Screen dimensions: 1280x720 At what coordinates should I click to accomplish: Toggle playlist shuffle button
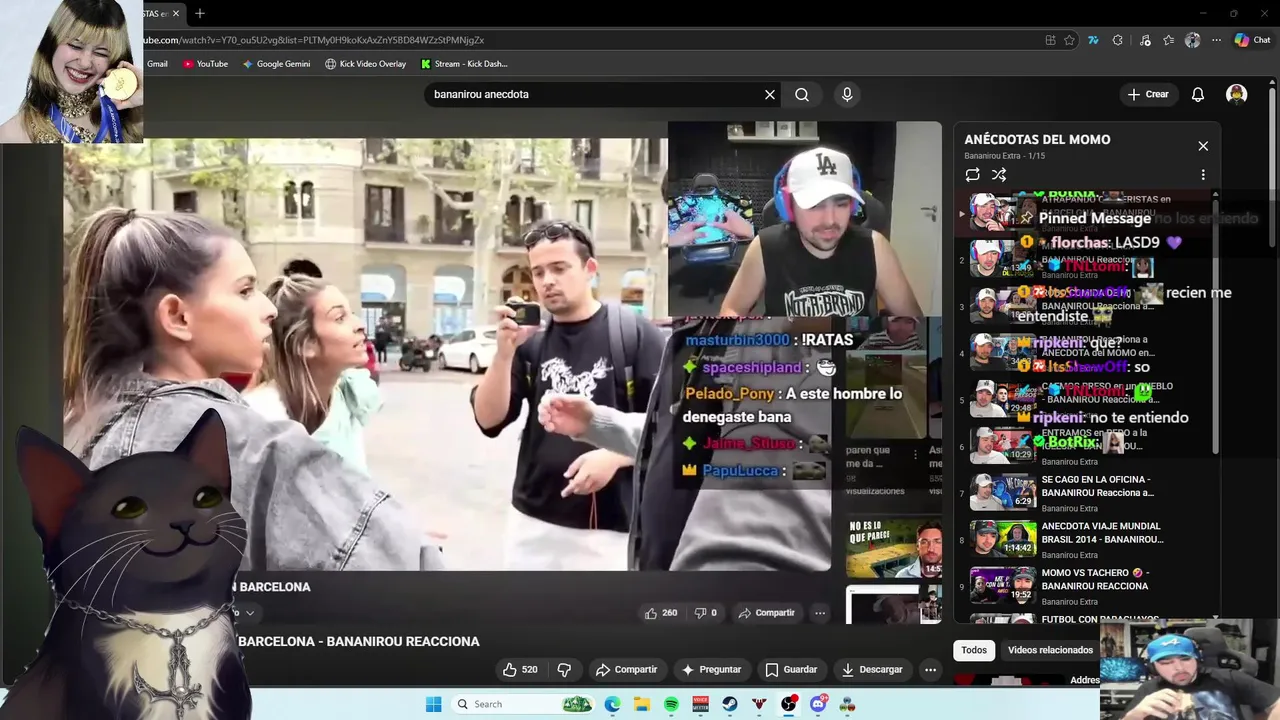pos(999,174)
